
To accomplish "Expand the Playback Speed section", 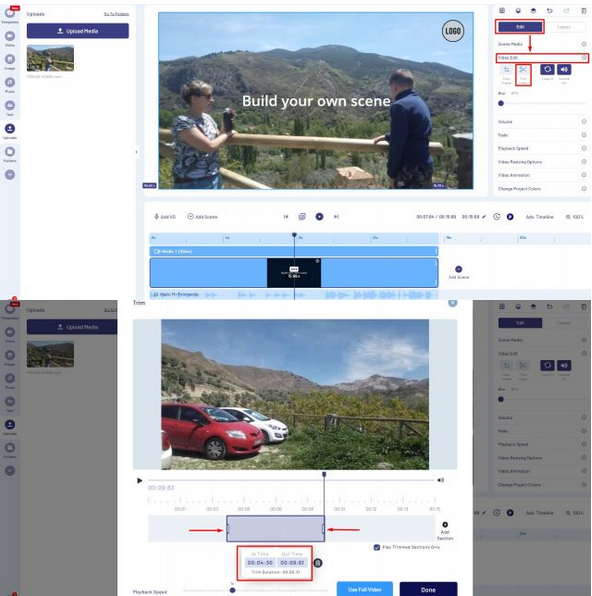I will coord(542,148).
